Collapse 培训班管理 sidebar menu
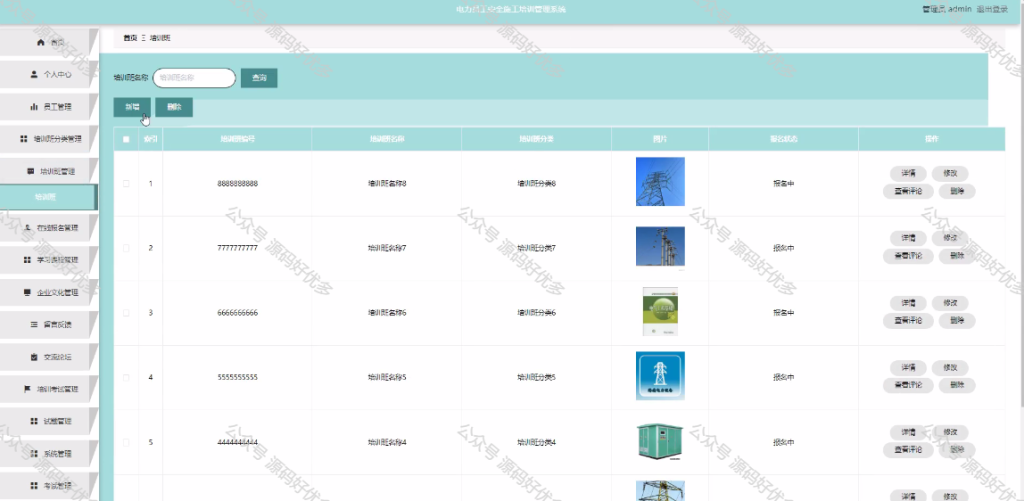This screenshot has width=1024, height=501. [49, 171]
